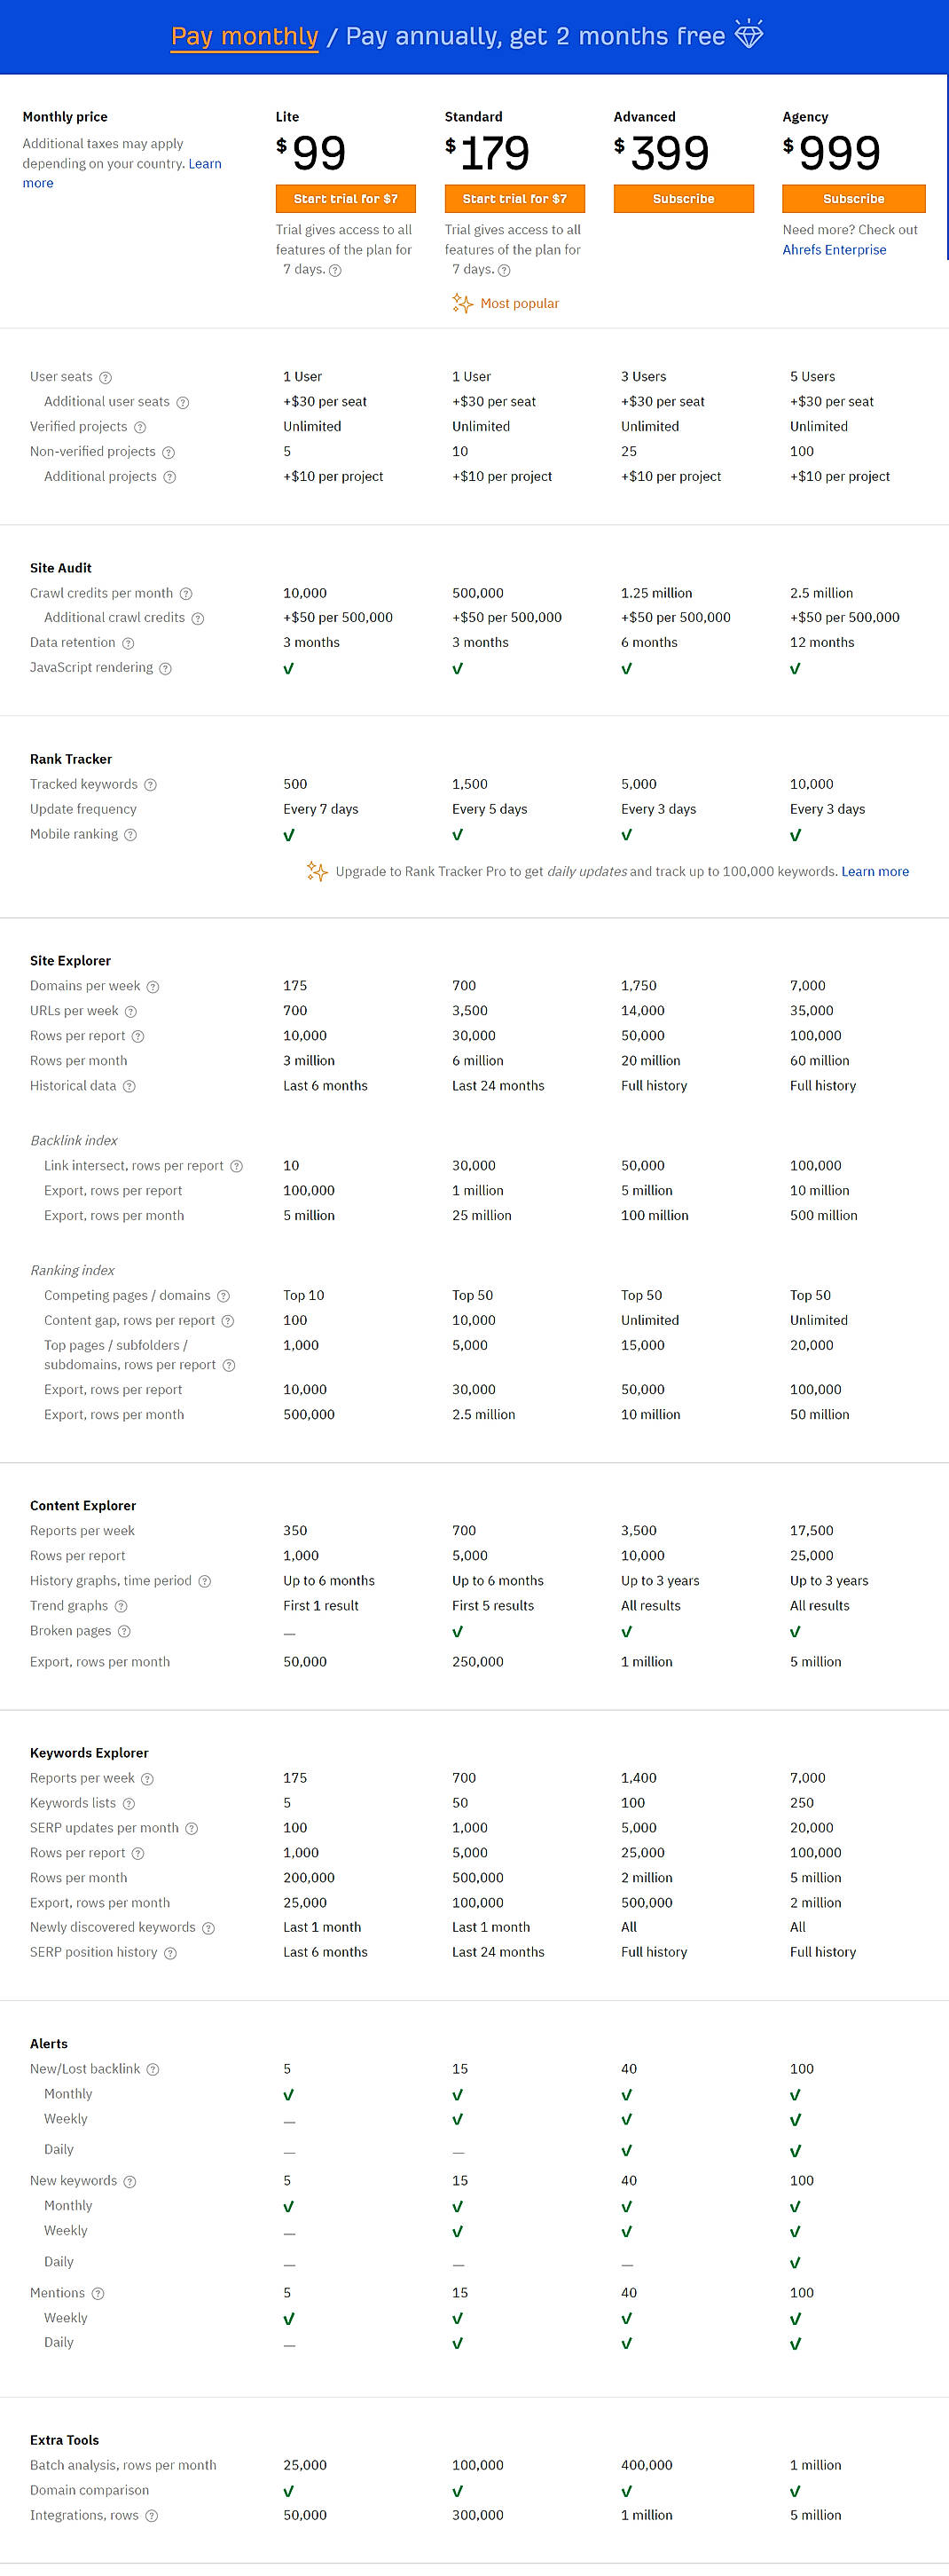Screen dimensions: 949x2576
Task: Show help icon beside Additional crawl credits
Action: click(198, 619)
